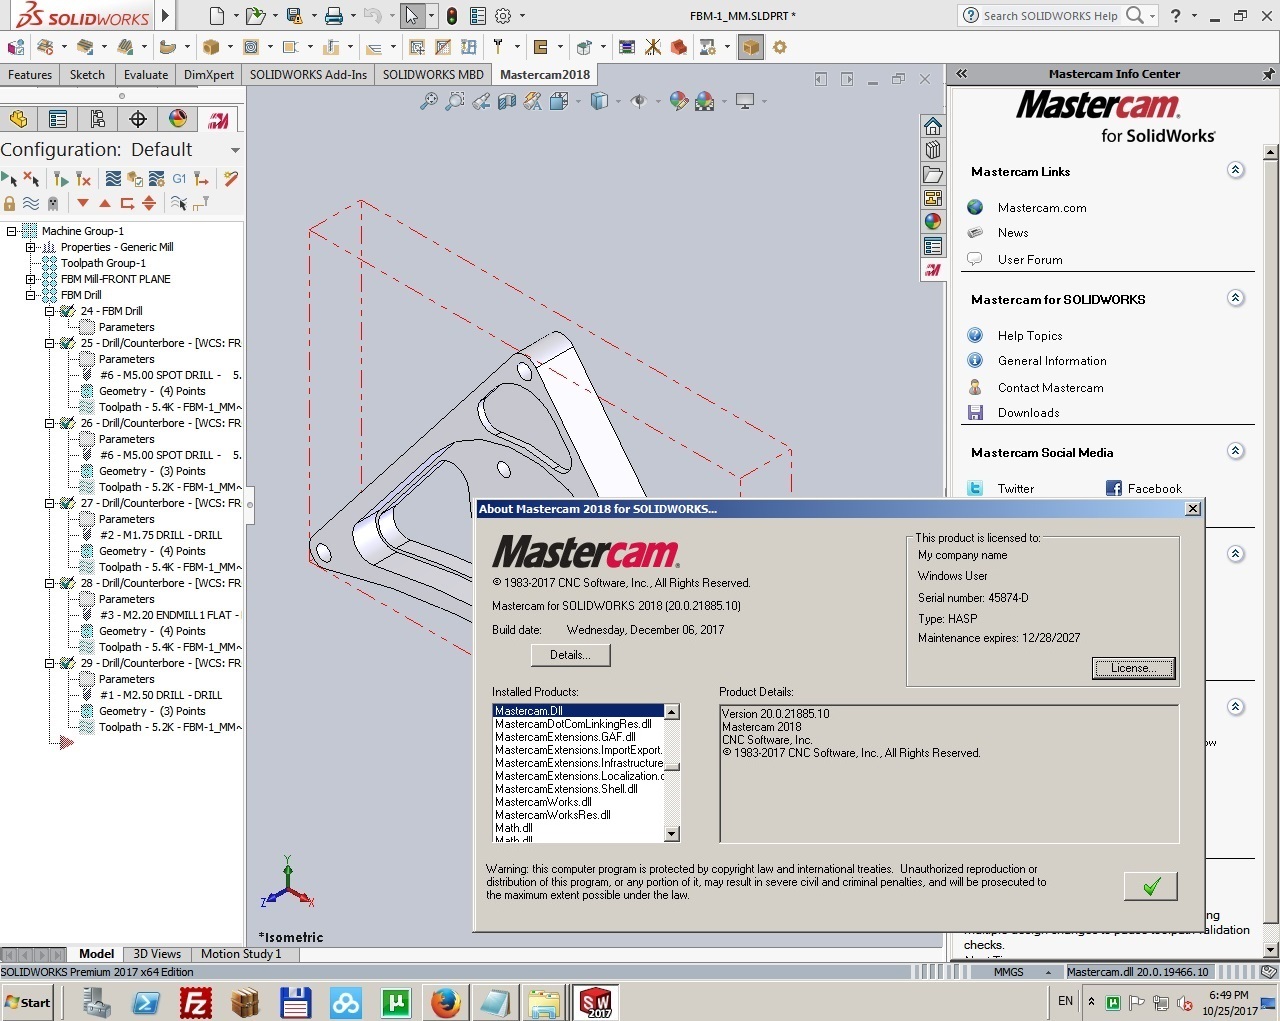
Task: Switch to the Sketch tab
Action: pos(87,75)
